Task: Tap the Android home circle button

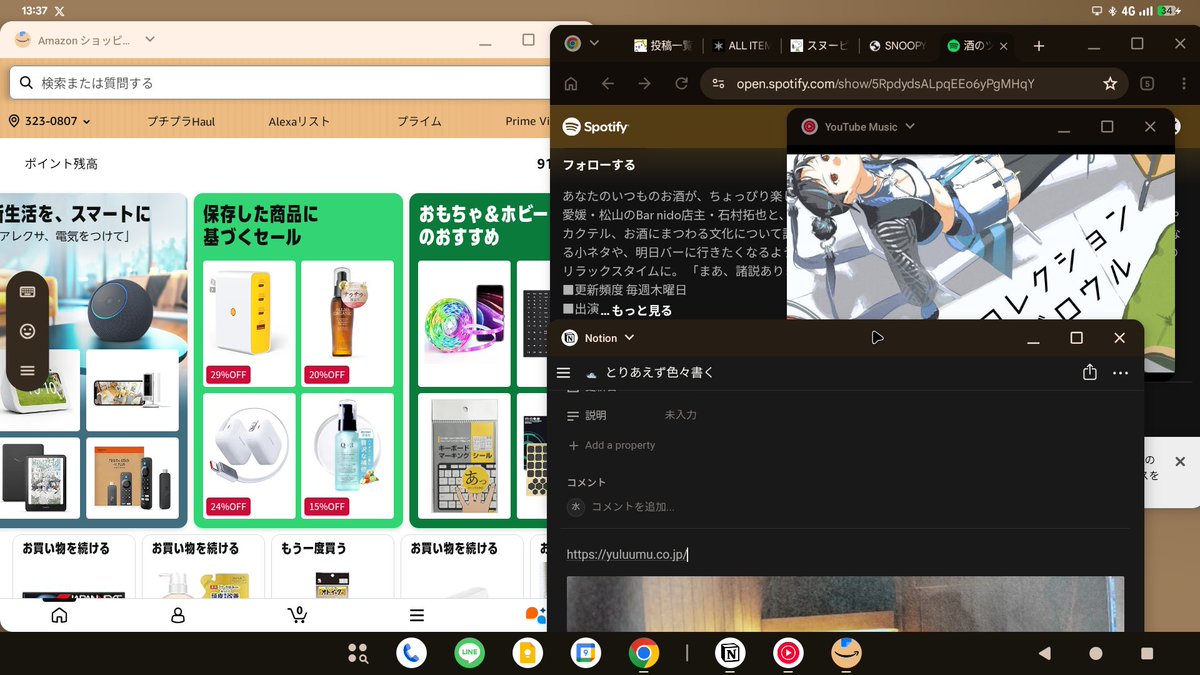Action: pyautogui.click(x=1096, y=653)
